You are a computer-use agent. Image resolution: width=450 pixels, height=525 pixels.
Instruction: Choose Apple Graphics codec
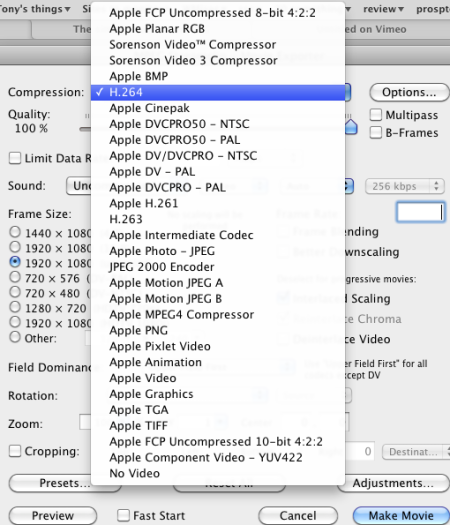coord(218,394)
